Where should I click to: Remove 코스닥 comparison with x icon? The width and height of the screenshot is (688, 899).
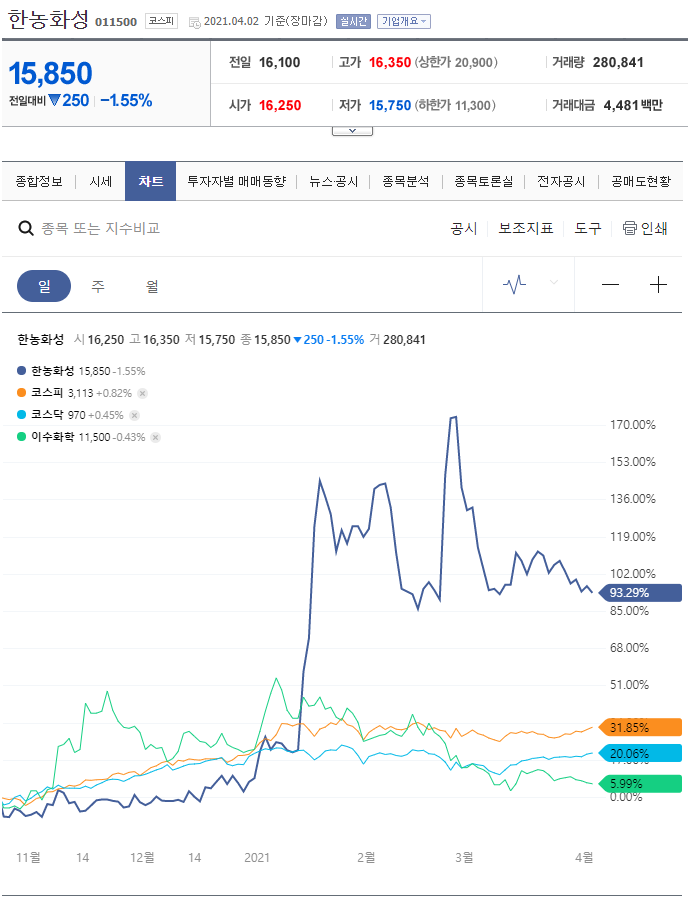pyautogui.click(x=134, y=415)
